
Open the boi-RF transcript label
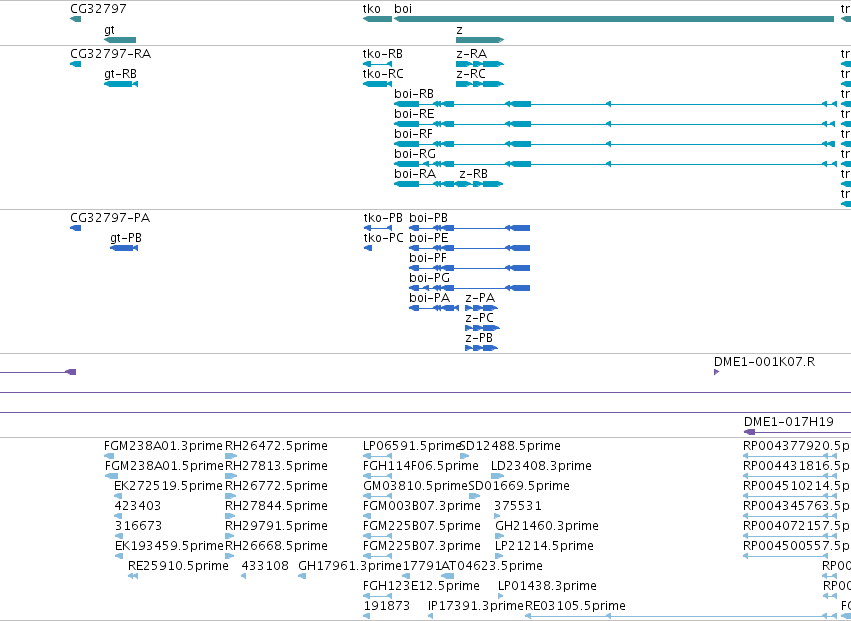(x=414, y=134)
